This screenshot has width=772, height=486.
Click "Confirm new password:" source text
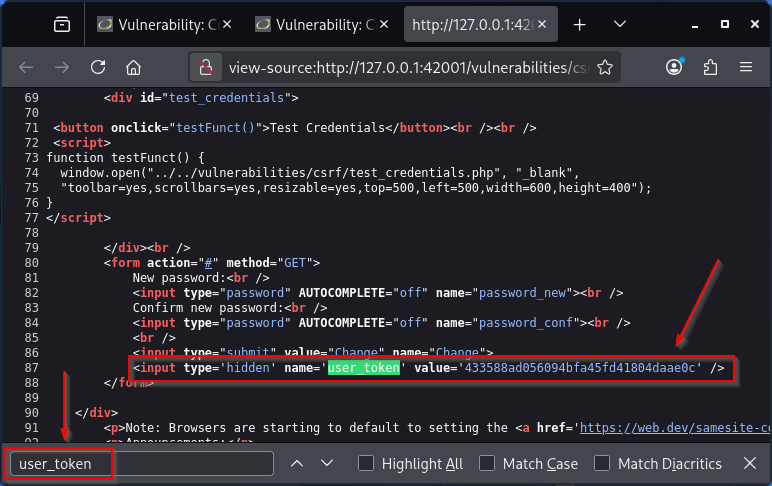[208, 308]
